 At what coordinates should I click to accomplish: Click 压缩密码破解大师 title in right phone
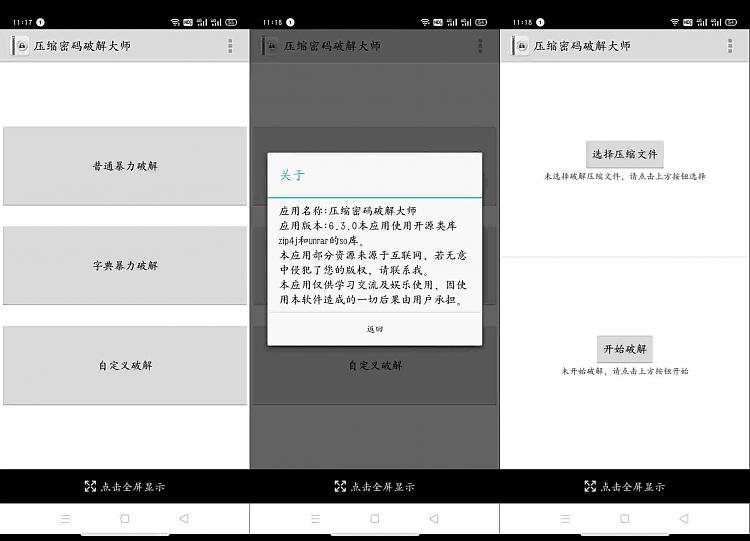582,46
